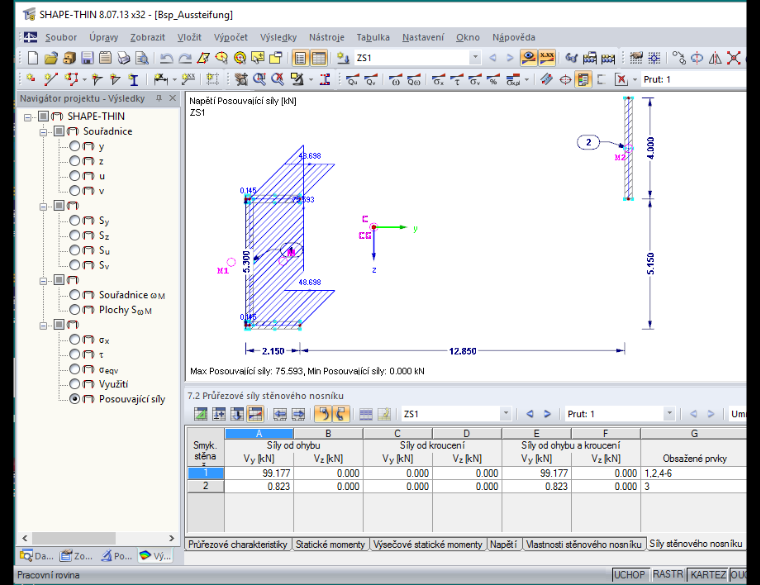Open Print Preview from the toolbar
Image resolution: width=760 pixels, height=585 pixels.
142,58
